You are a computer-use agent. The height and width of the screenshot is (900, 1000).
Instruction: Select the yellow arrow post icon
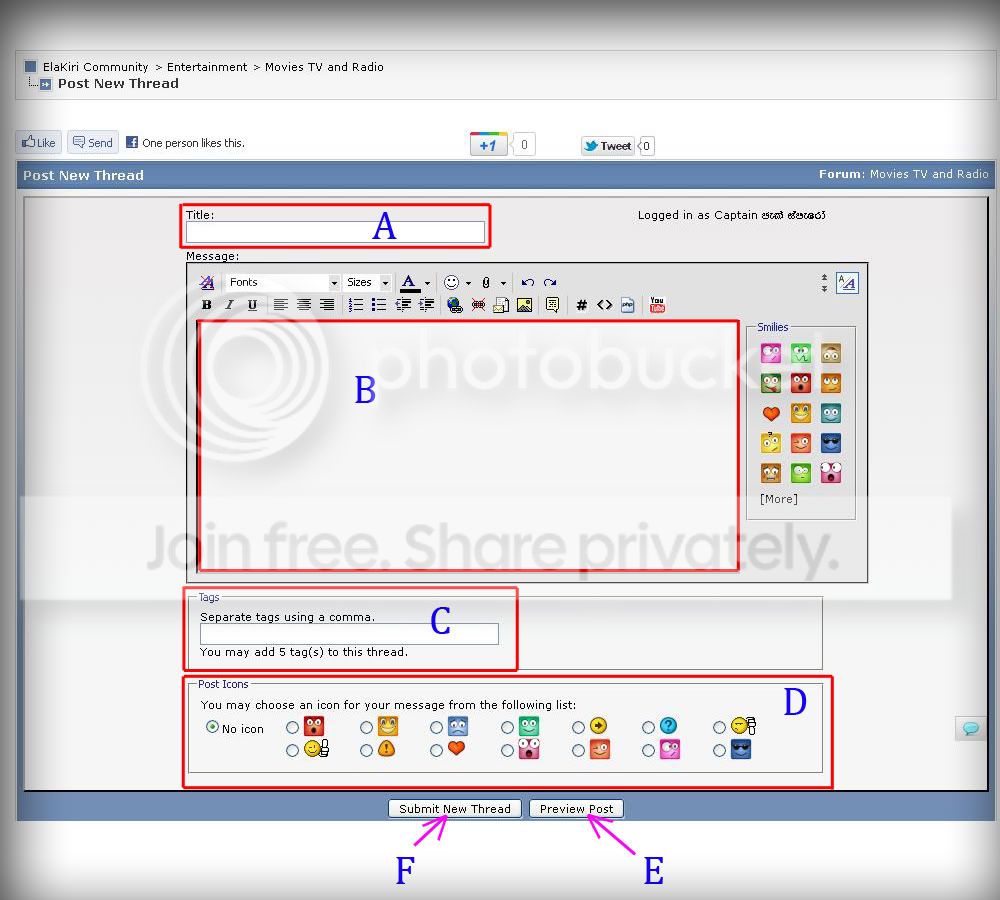tap(578, 727)
